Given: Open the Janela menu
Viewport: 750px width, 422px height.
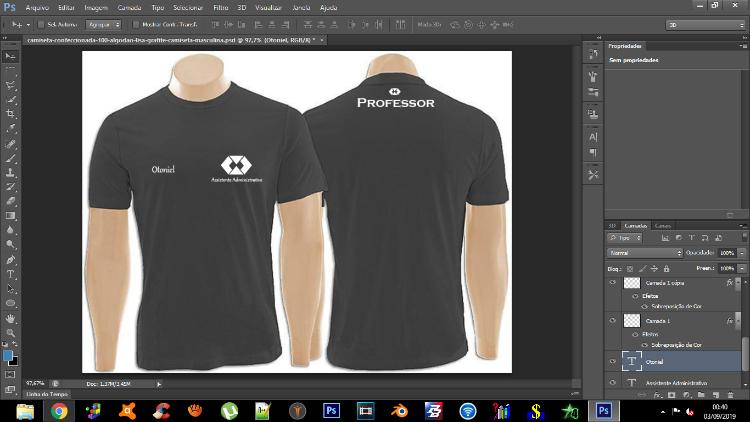Looking at the screenshot, I should (x=301, y=8).
